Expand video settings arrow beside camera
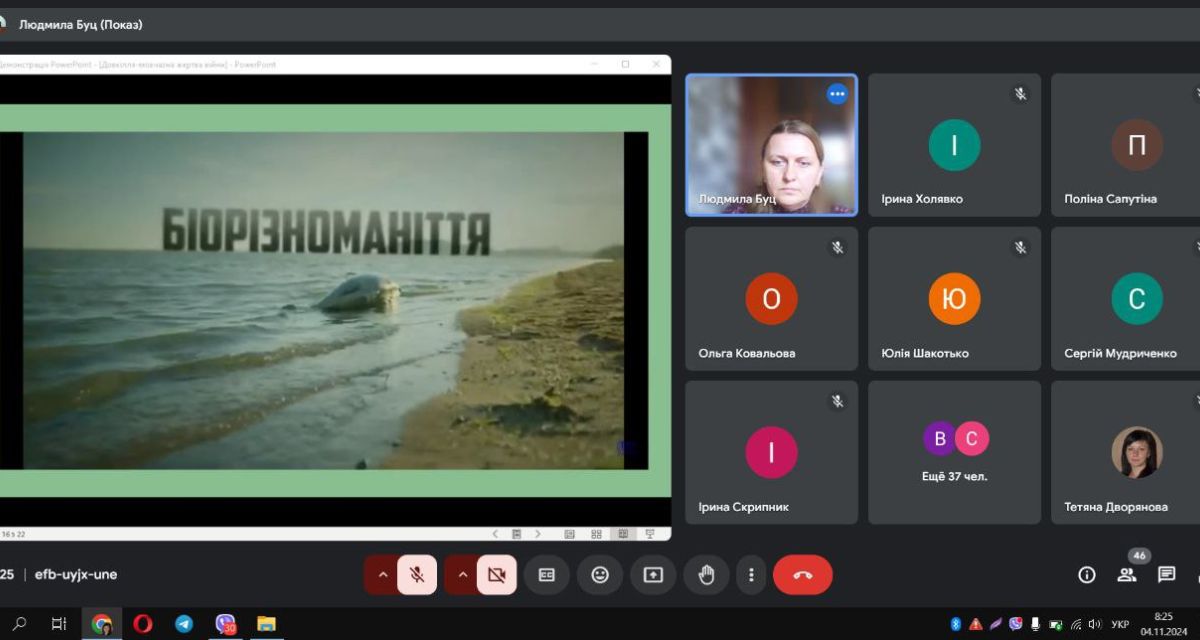Image resolution: width=1200 pixels, height=640 pixels. click(x=461, y=575)
